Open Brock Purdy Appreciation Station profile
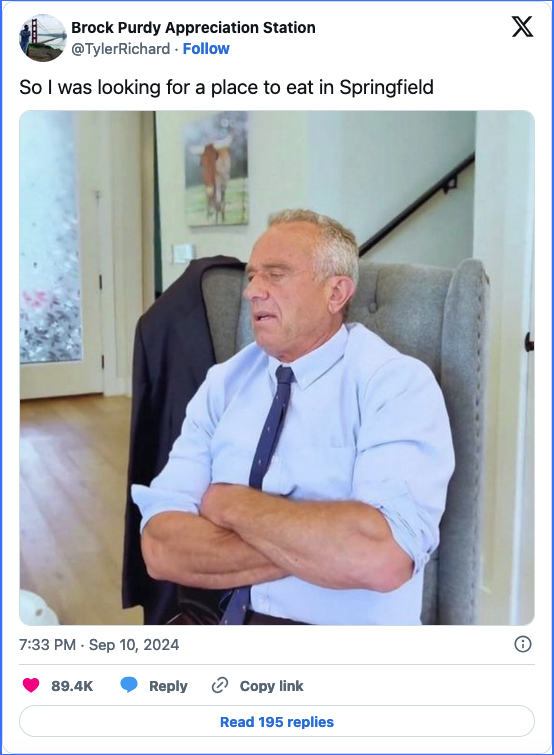This screenshot has width=554, height=755. click(193, 28)
